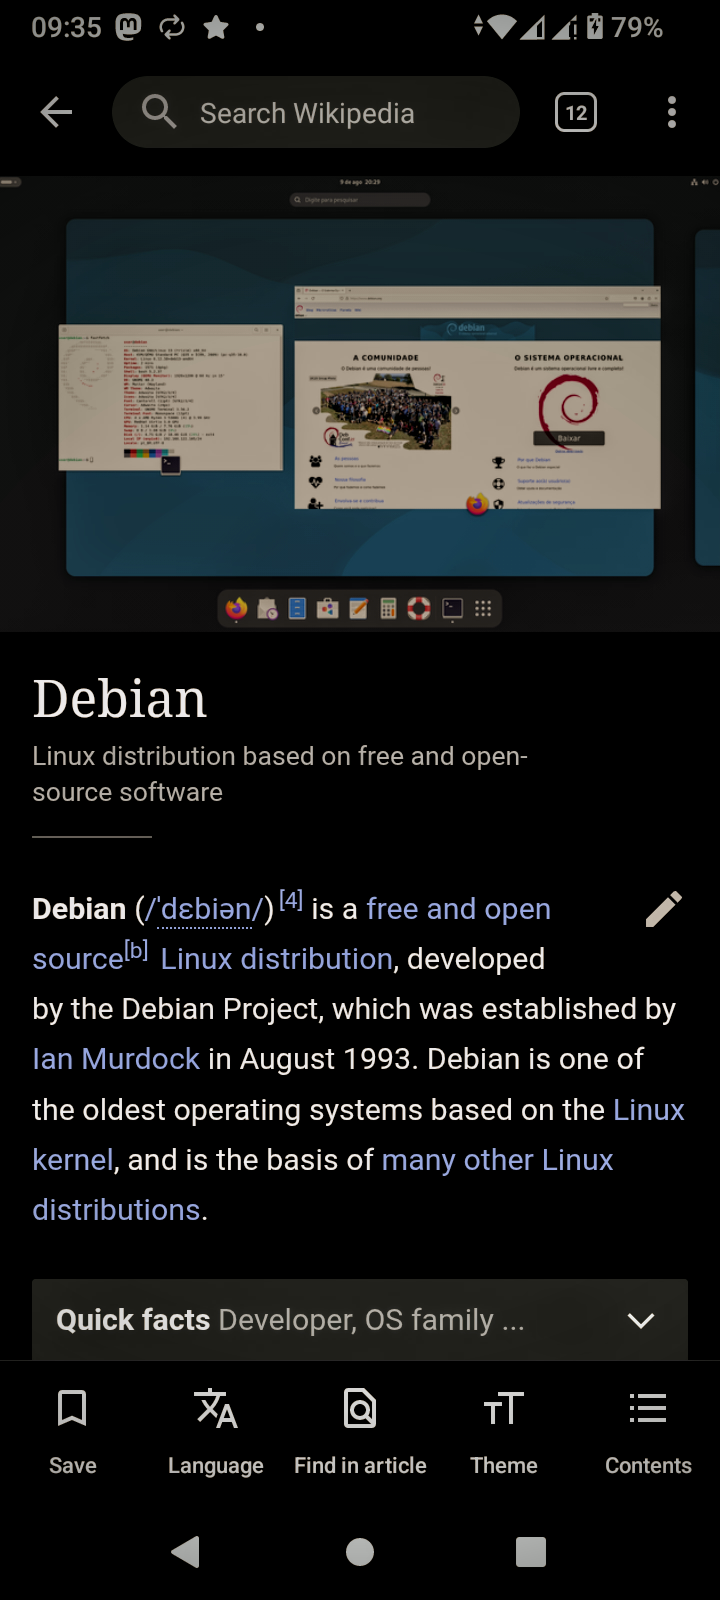Viewport: 720px width, 1600px height.
Task: Tap the Quick facts Developer, OS family label
Action: (x=290, y=1321)
